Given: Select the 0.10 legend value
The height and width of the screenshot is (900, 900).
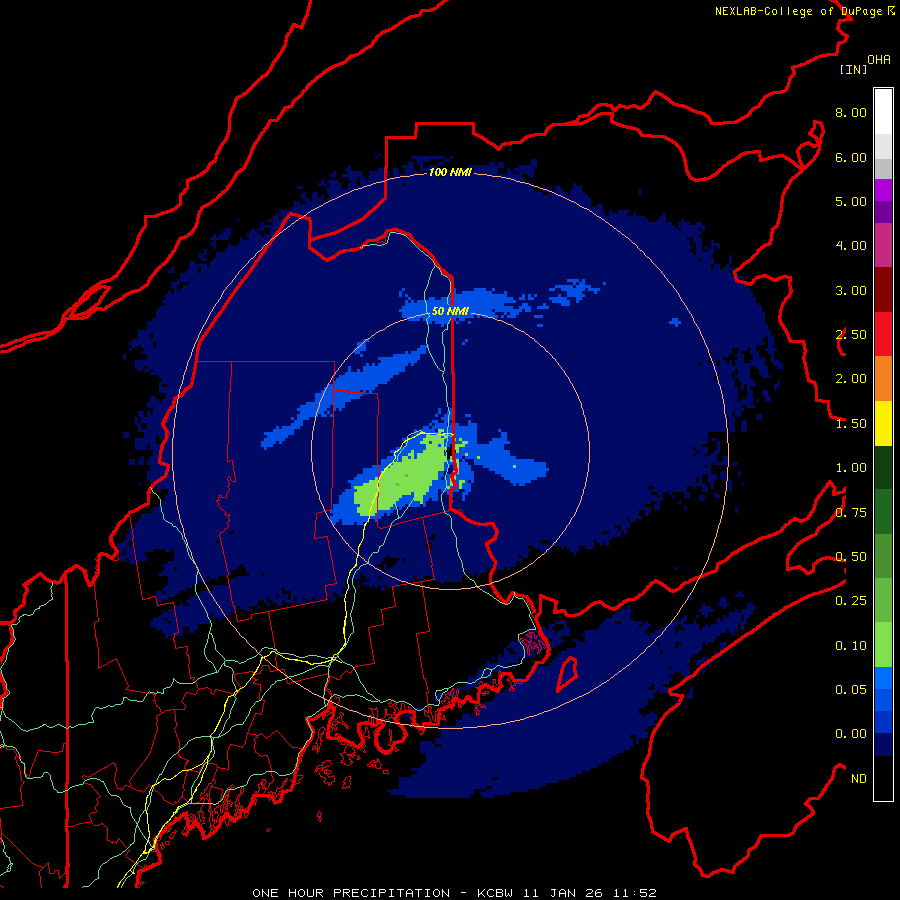Looking at the screenshot, I should click(x=851, y=646).
